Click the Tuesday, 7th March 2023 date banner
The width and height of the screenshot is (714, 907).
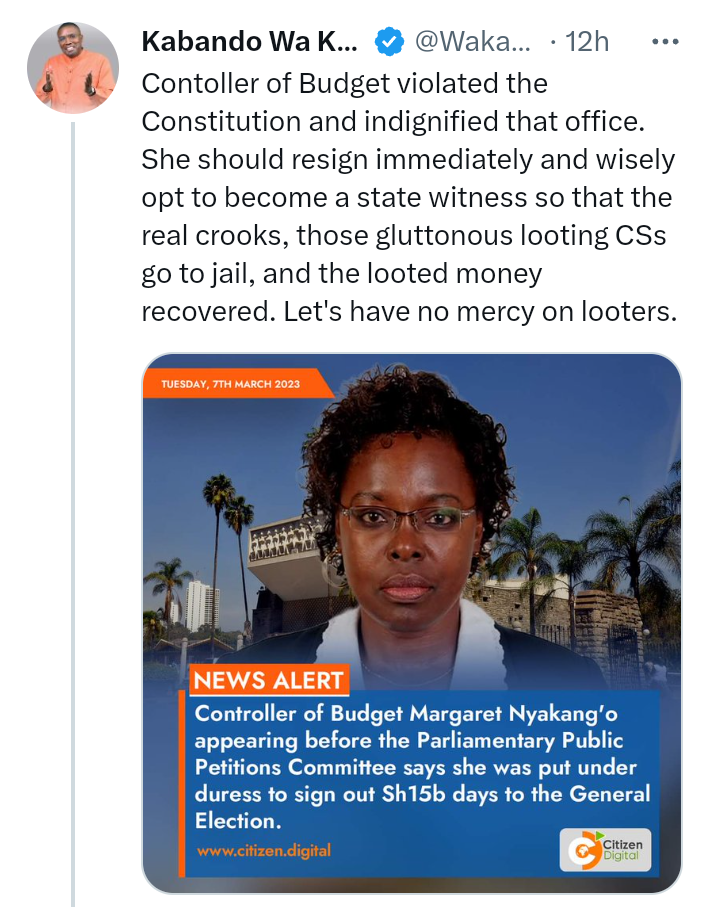pyautogui.click(x=237, y=384)
